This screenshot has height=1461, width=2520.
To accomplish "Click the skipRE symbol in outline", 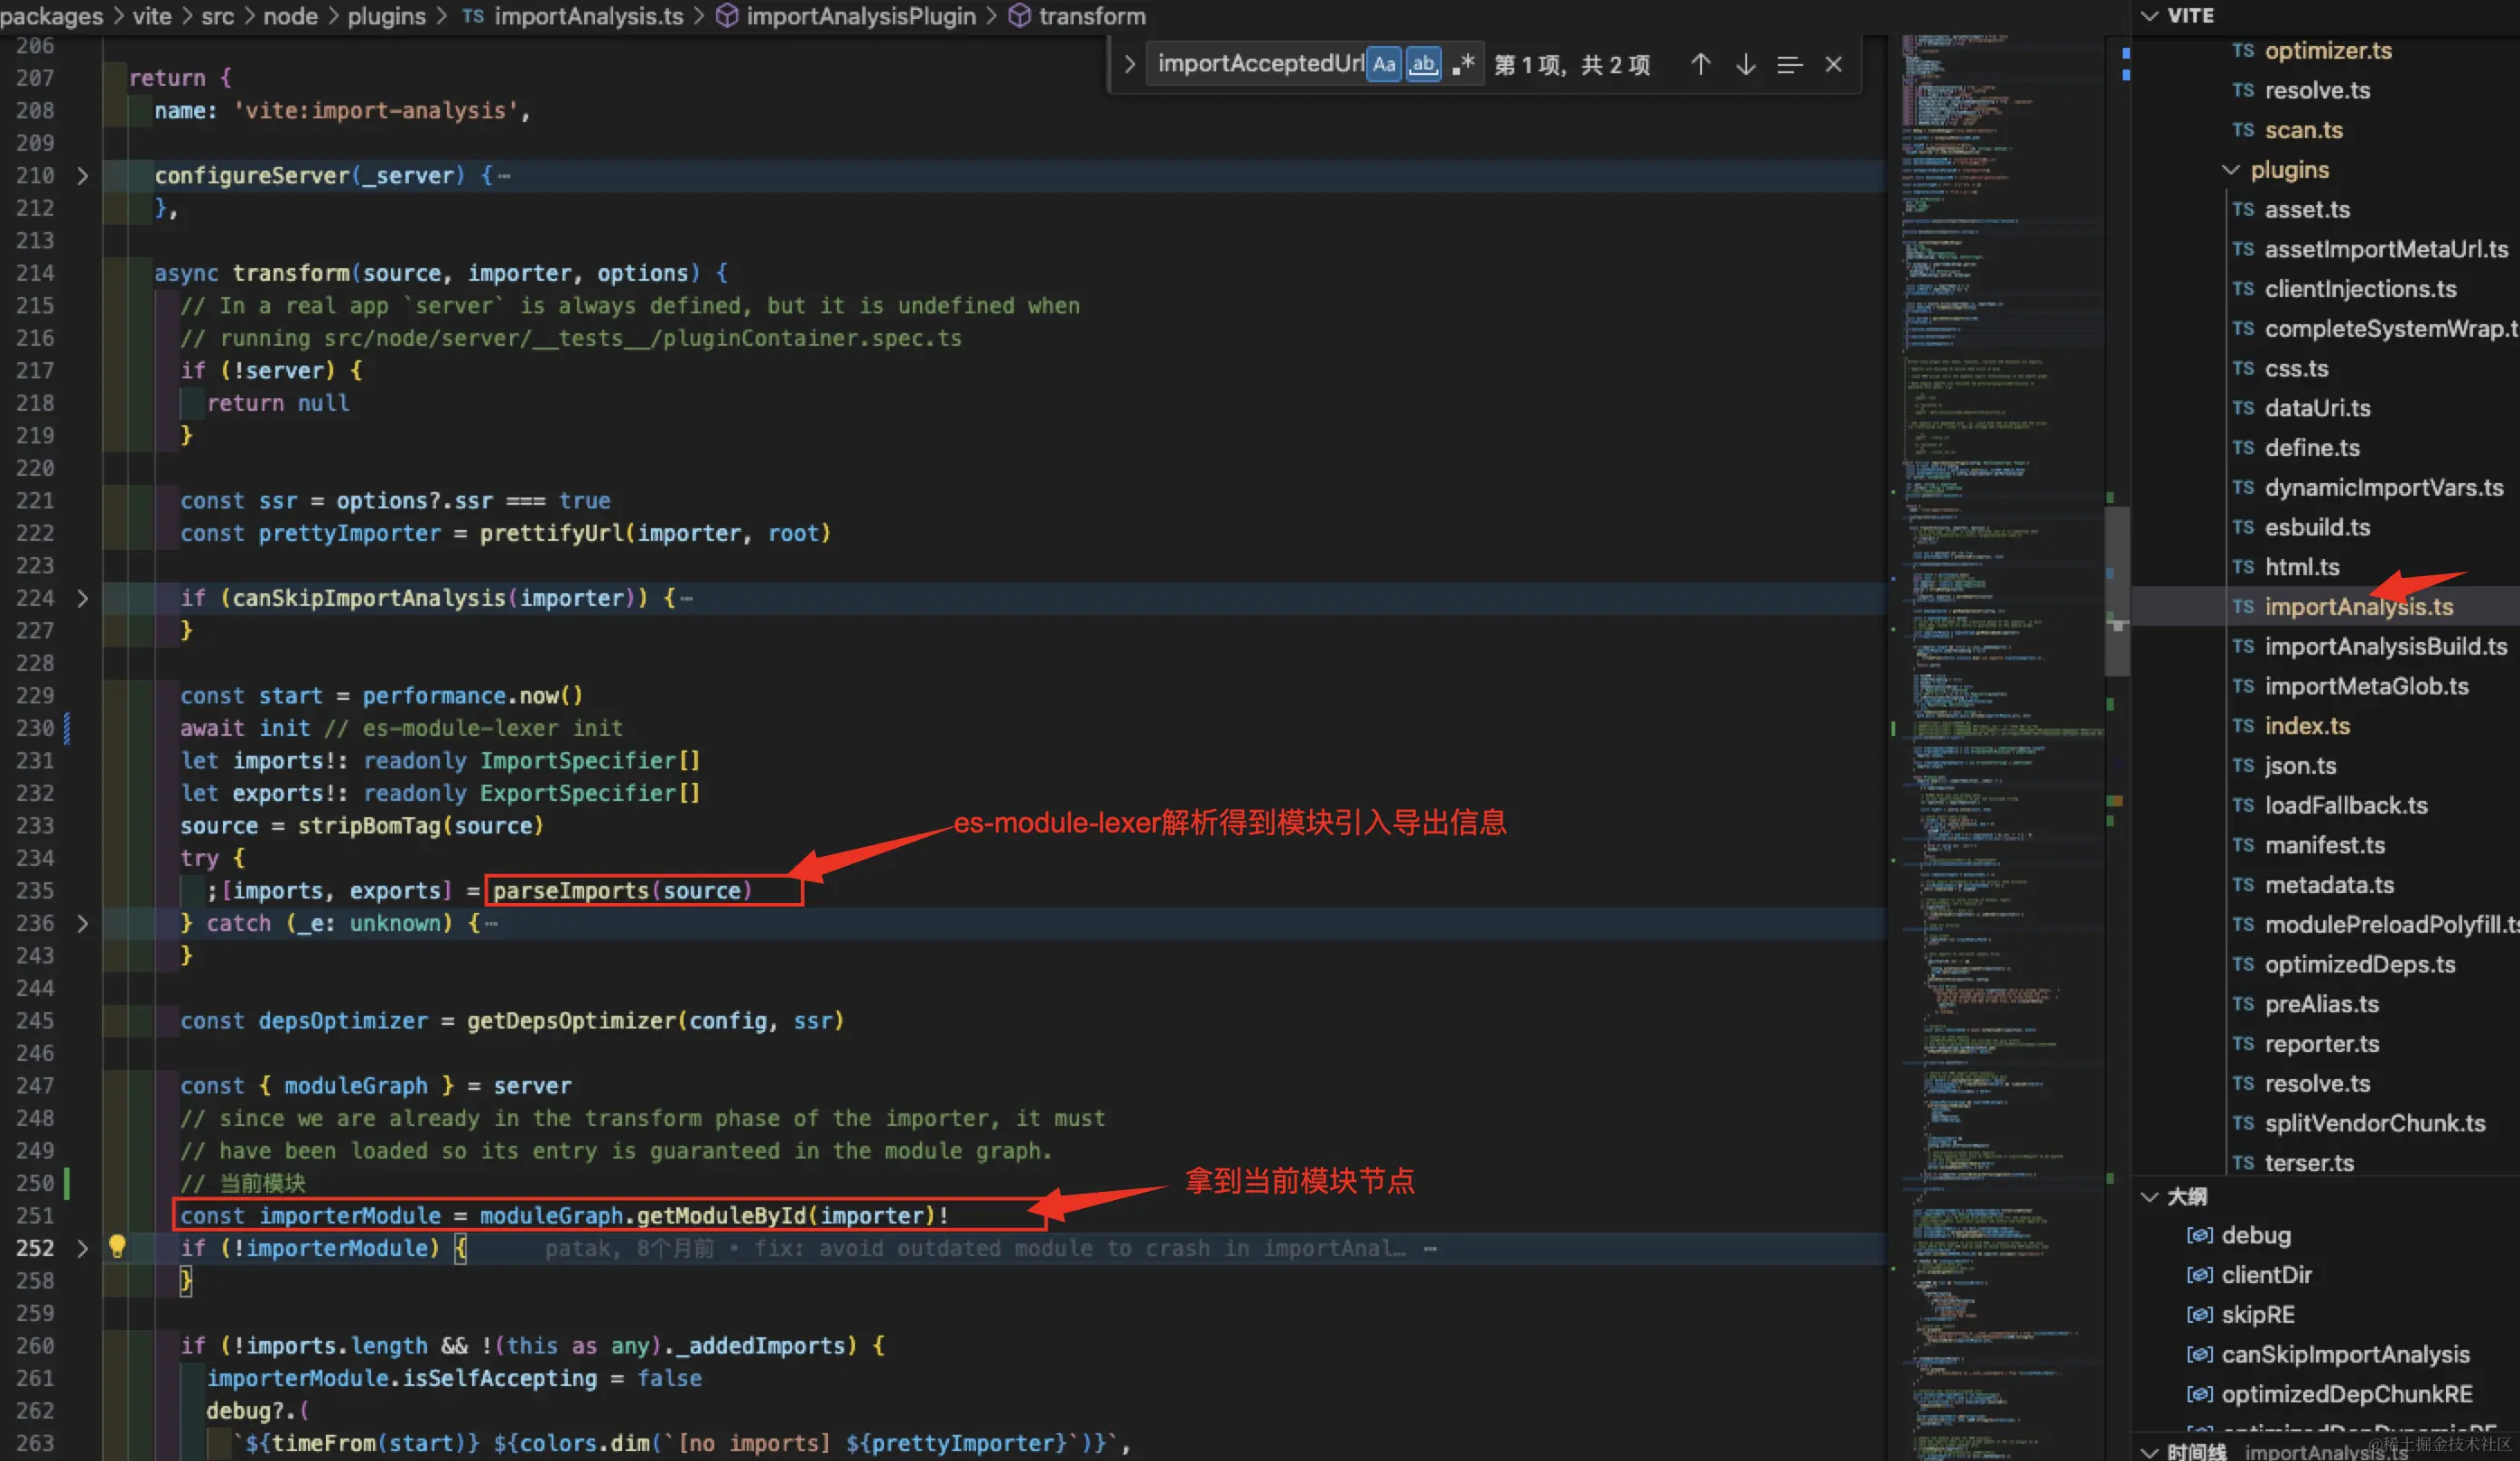I will 2257,1314.
